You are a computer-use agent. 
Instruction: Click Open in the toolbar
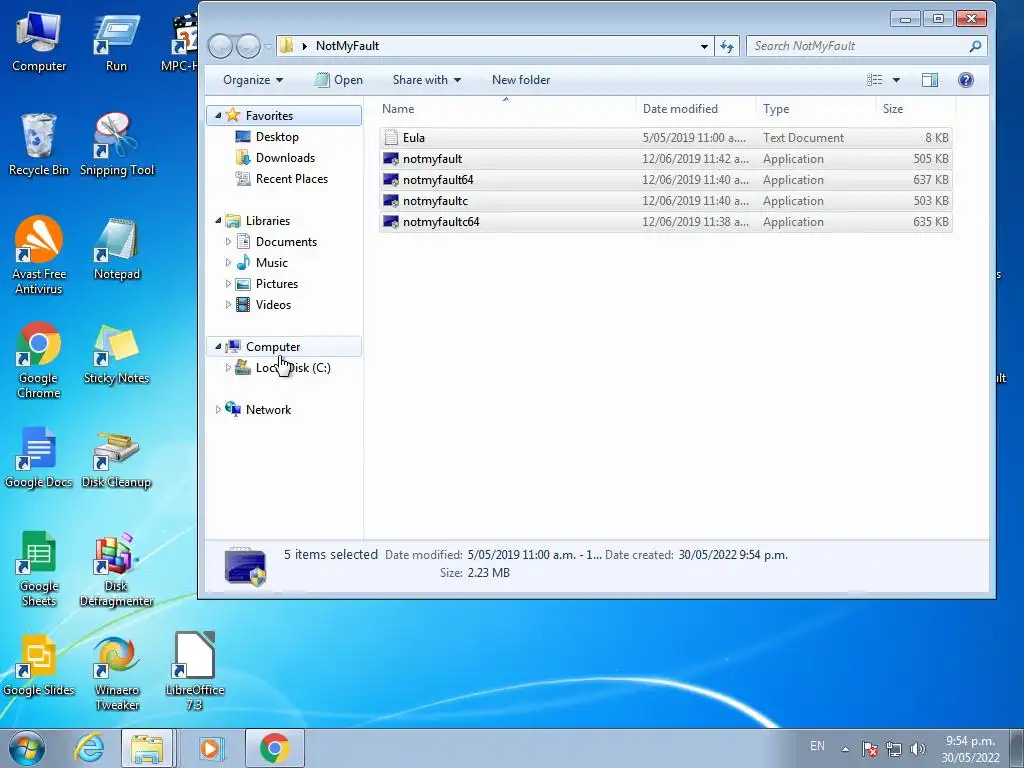[339, 80]
